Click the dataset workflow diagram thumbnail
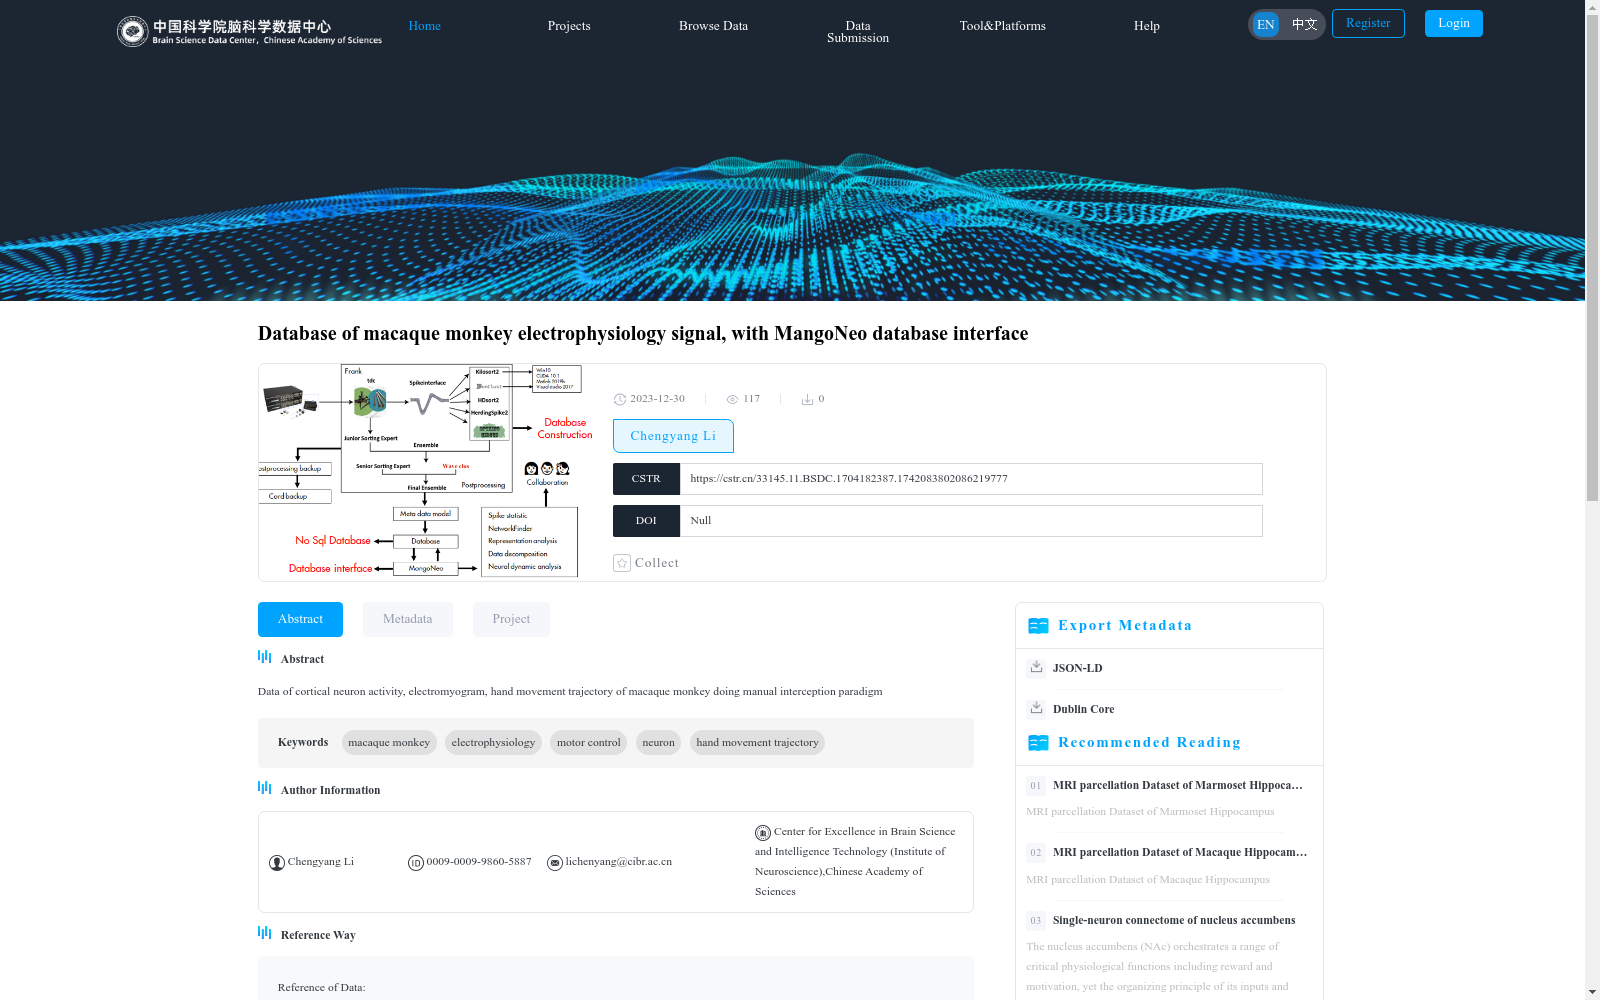The height and width of the screenshot is (1000, 1600). click(427, 471)
